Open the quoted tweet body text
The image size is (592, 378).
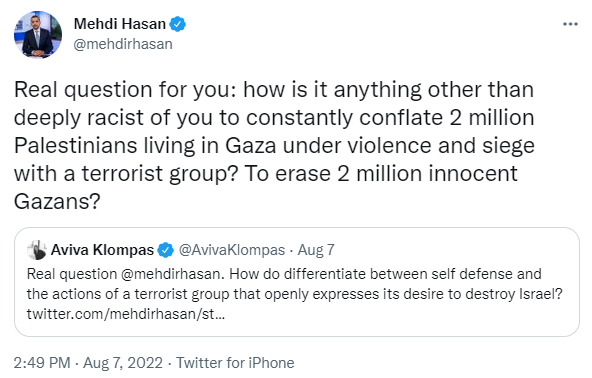coord(294,294)
